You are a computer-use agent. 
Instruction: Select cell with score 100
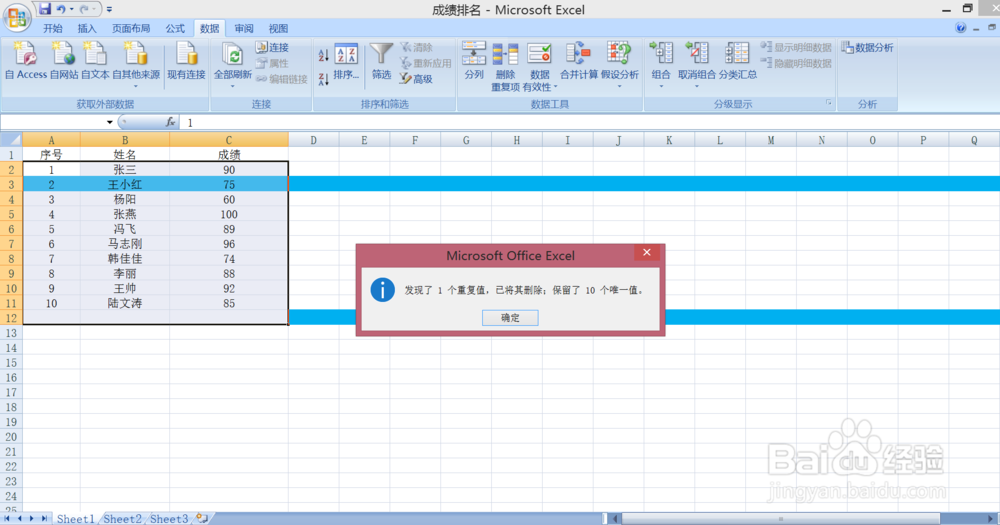tap(229, 214)
